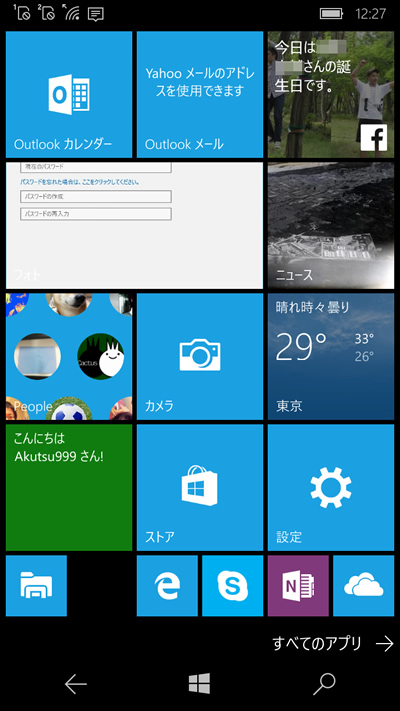Open the OneDrive cloud tile
The image size is (400, 711).
coord(364,586)
